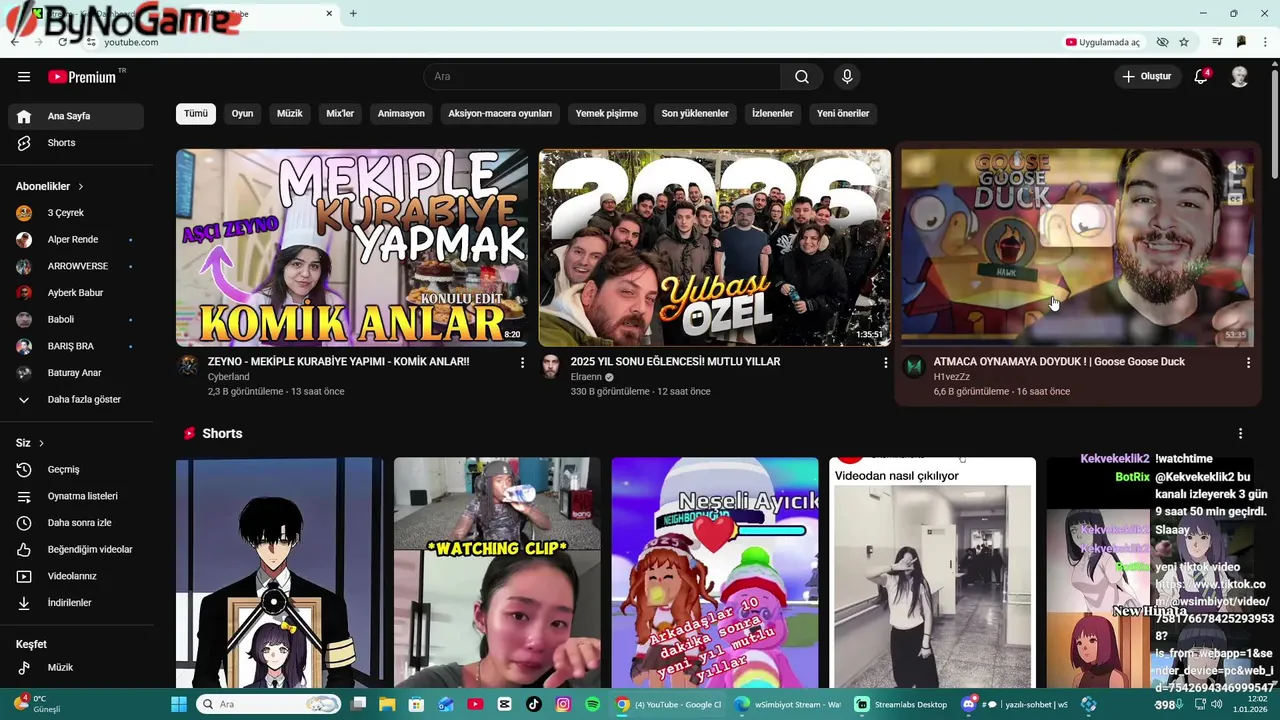Image resolution: width=1280 pixels, height=720 pixels.
Task: Open Shorts from the sidebar
Action: pos(76,143)
